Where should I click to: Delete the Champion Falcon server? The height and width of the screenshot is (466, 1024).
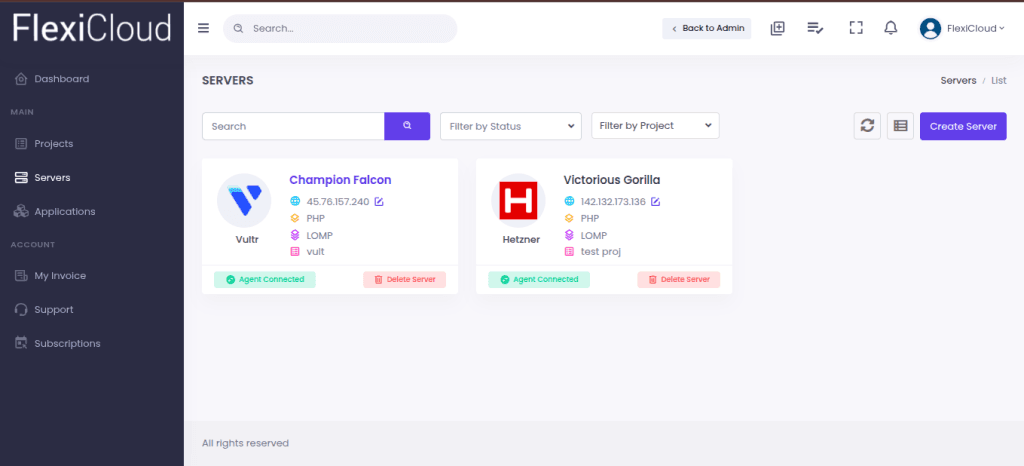pos(404,280)
